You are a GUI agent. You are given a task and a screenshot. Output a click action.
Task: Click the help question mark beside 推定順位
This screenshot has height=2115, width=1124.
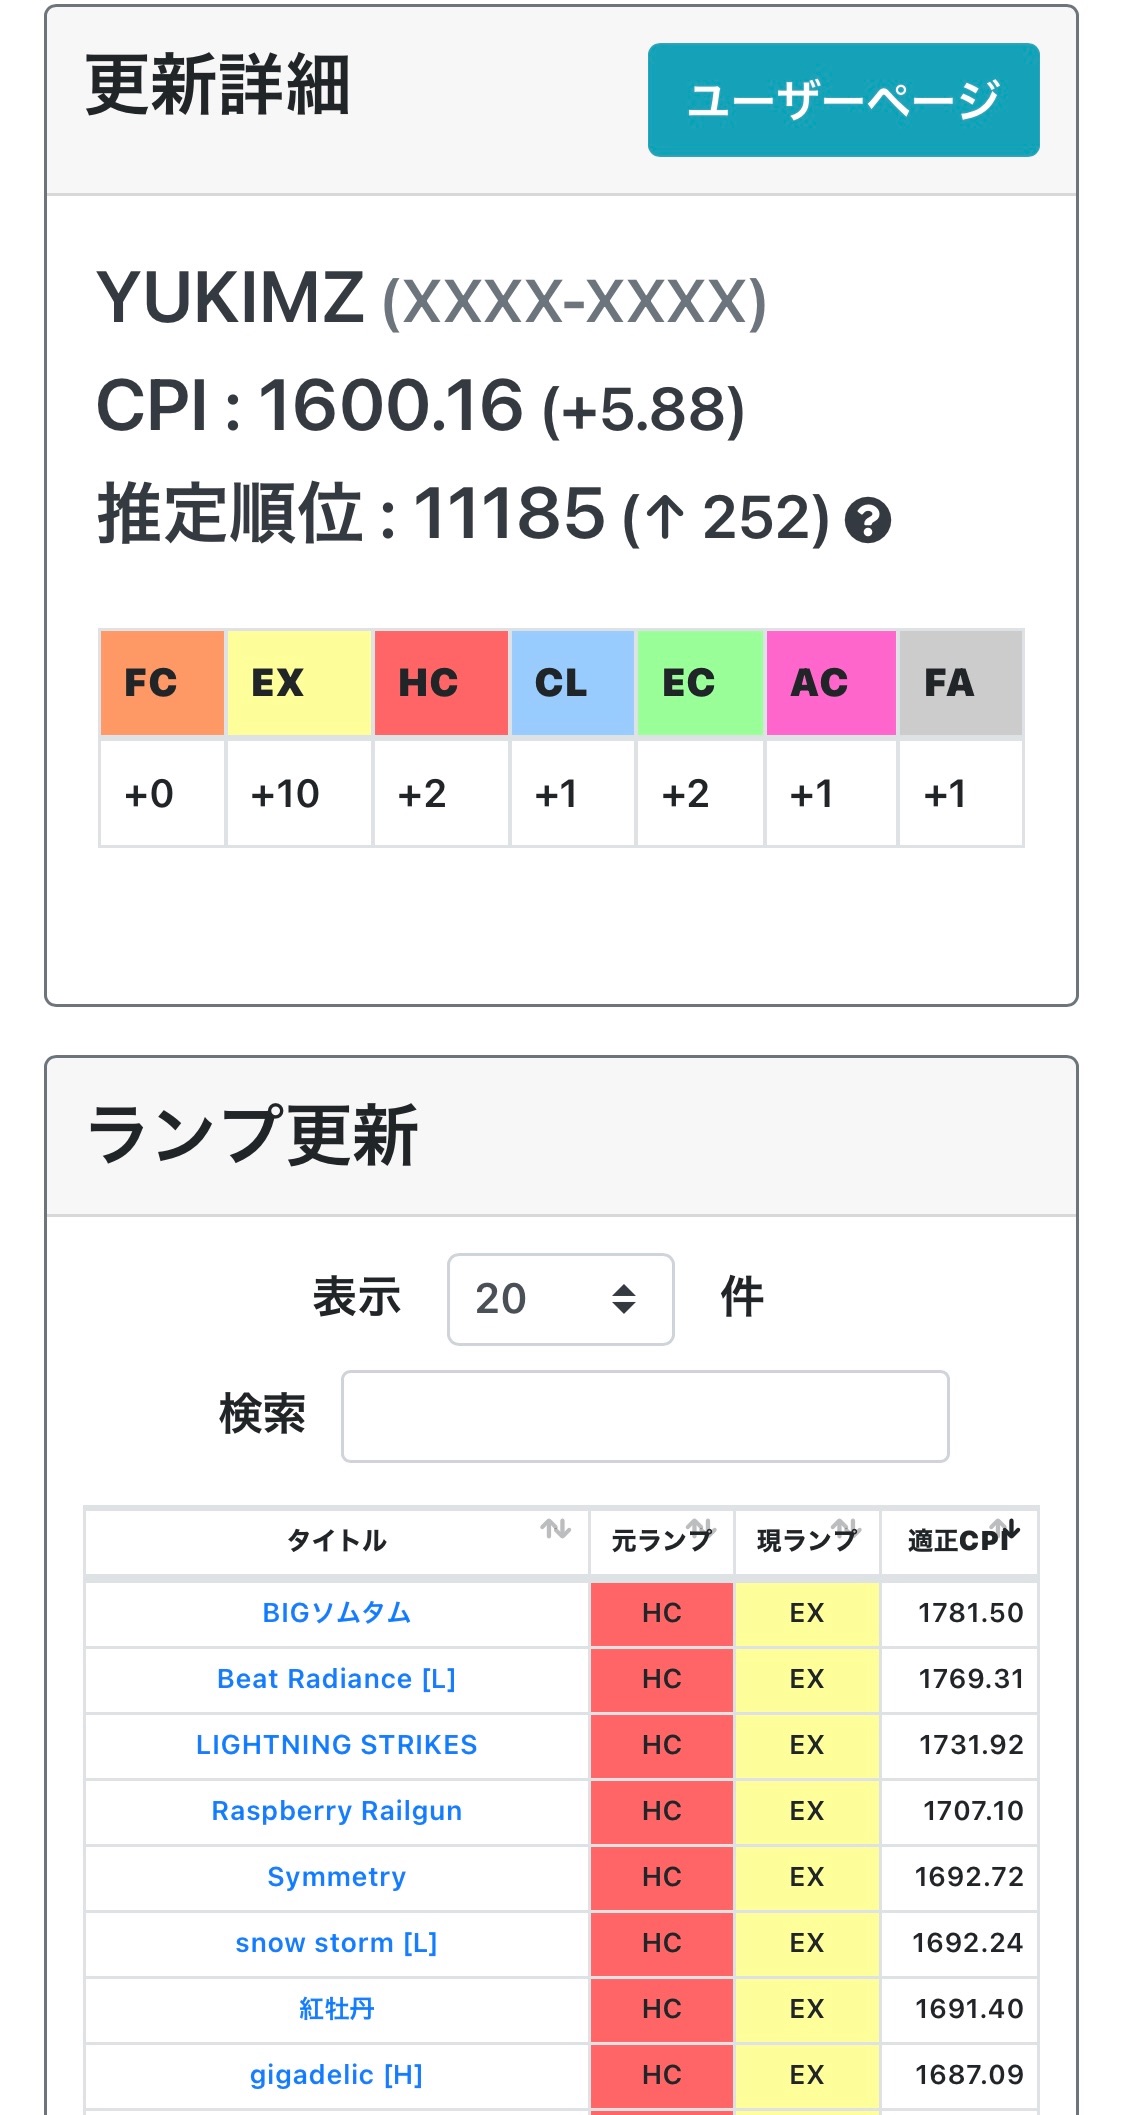tap(869, 520)
